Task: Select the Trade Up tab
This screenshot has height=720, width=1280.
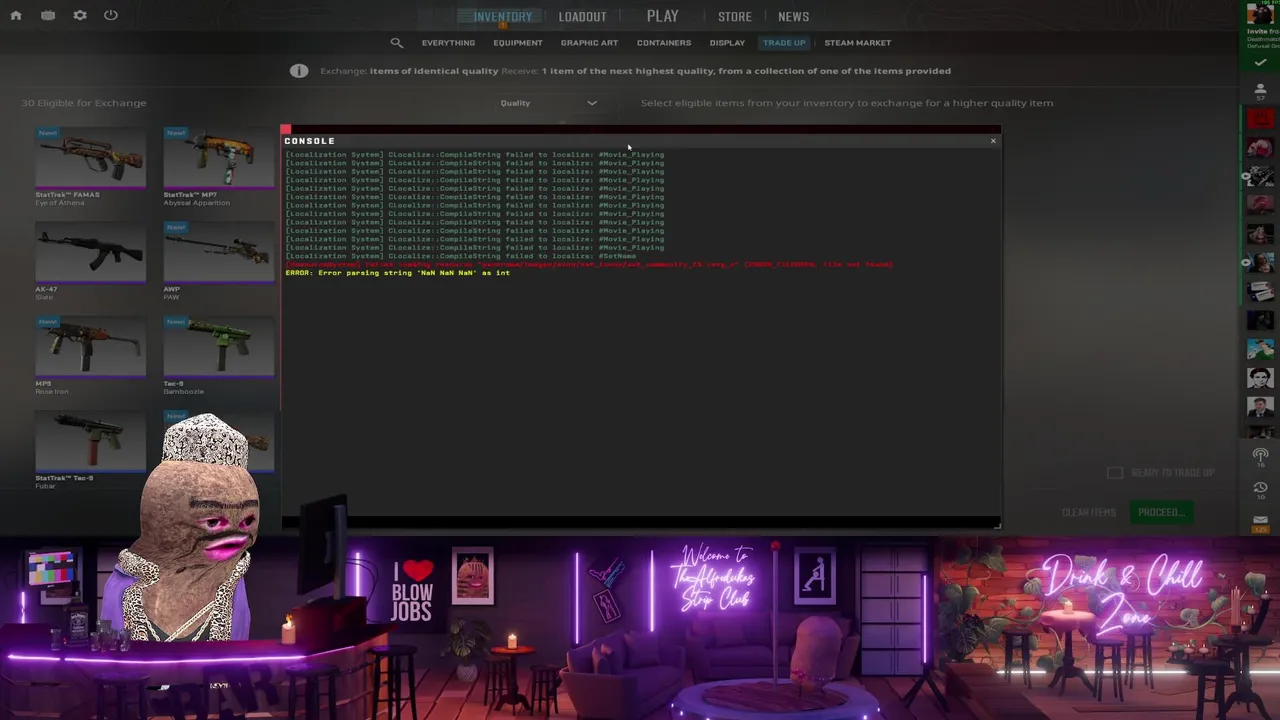Action: 784,43
